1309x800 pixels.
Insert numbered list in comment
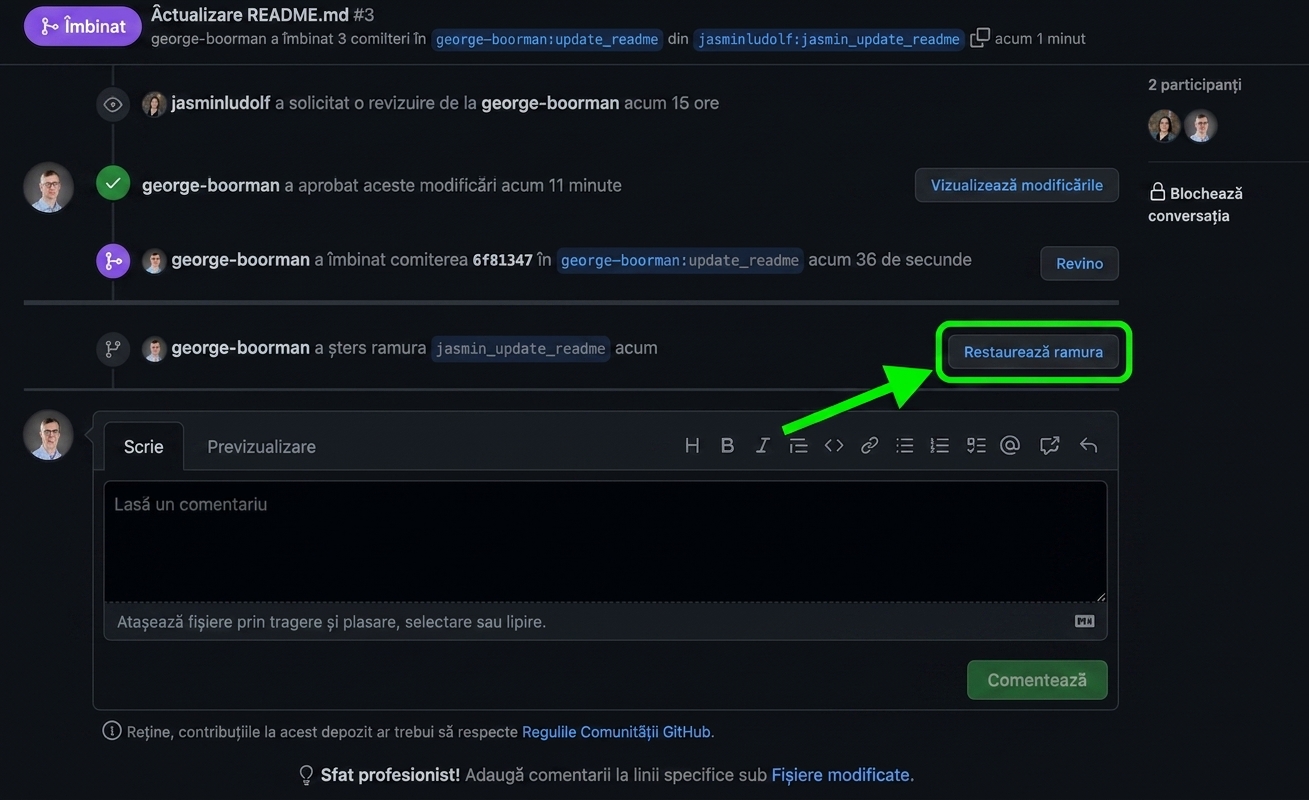(940, 446)
